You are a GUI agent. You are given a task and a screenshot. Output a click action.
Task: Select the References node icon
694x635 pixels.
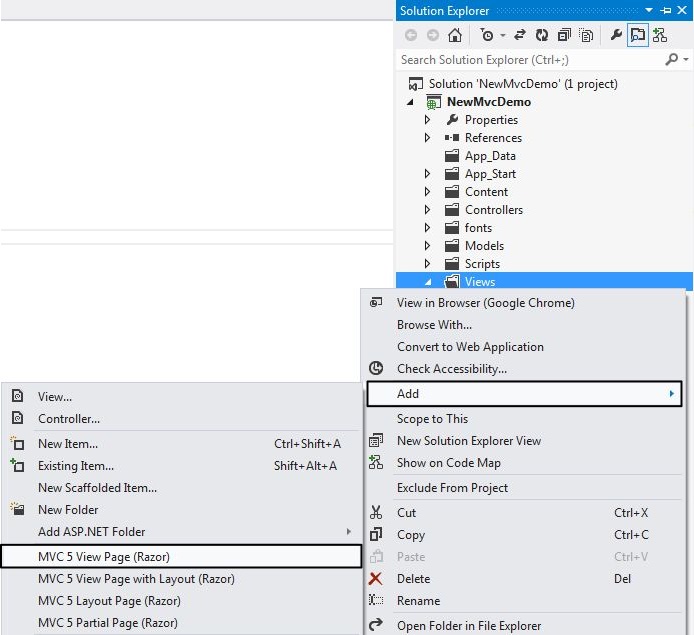coord(452,138)
